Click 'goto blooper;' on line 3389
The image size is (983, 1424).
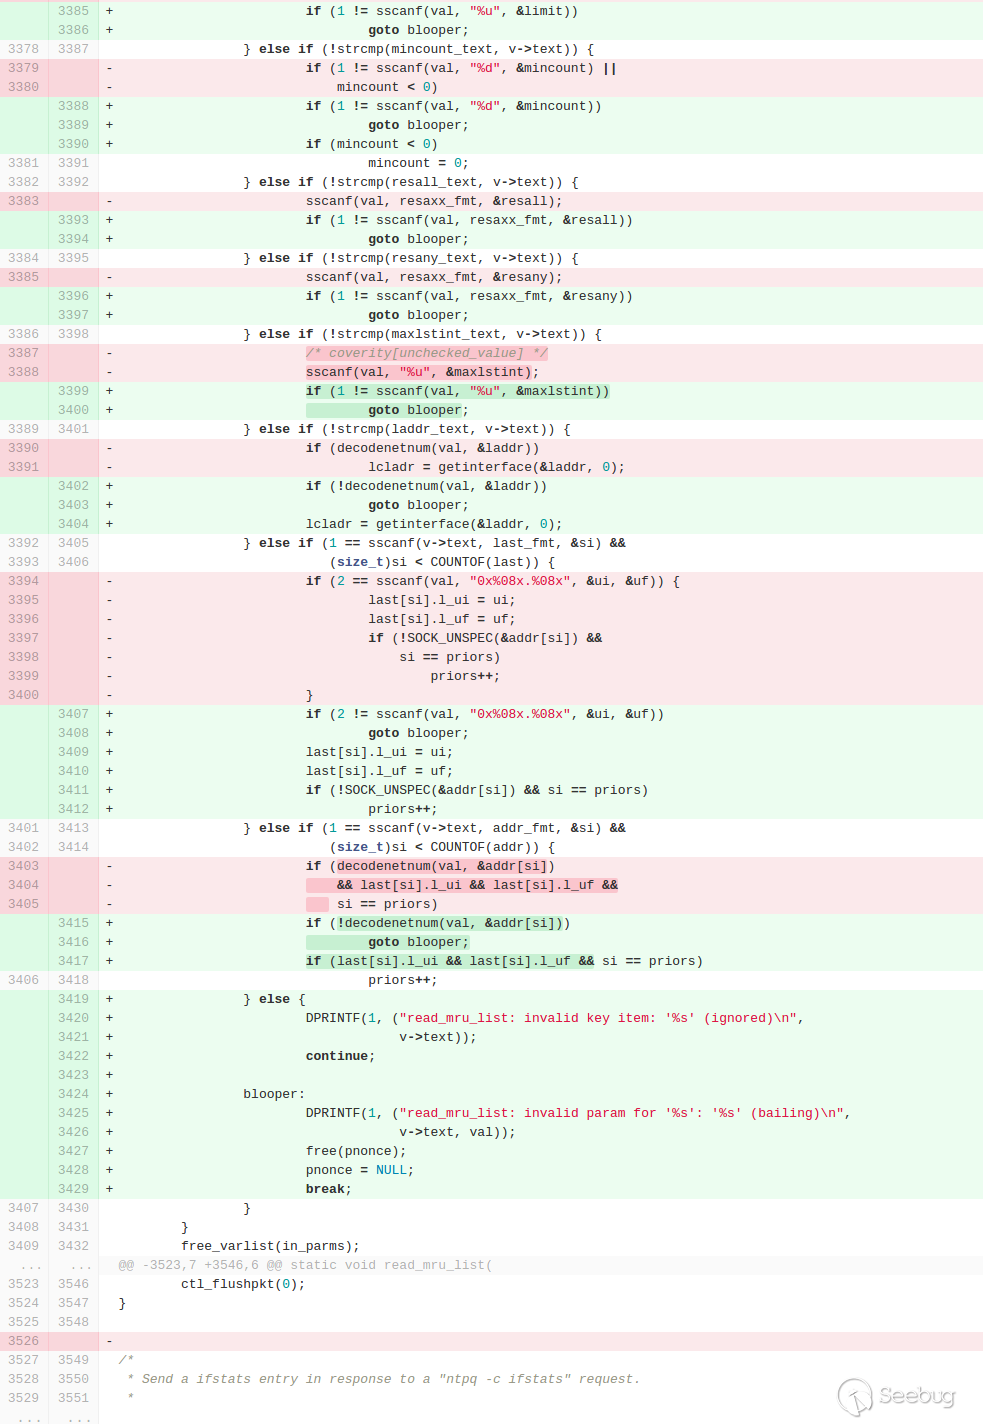pos(418,125)
